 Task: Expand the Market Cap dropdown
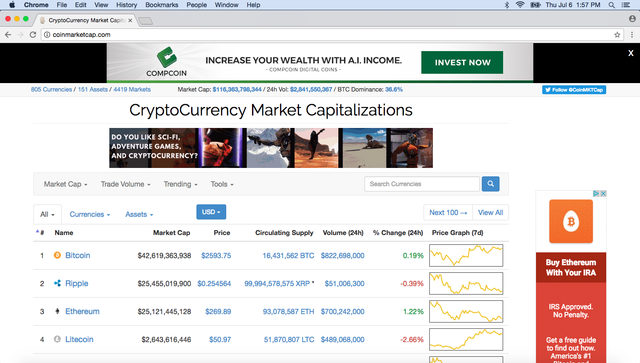65,184
